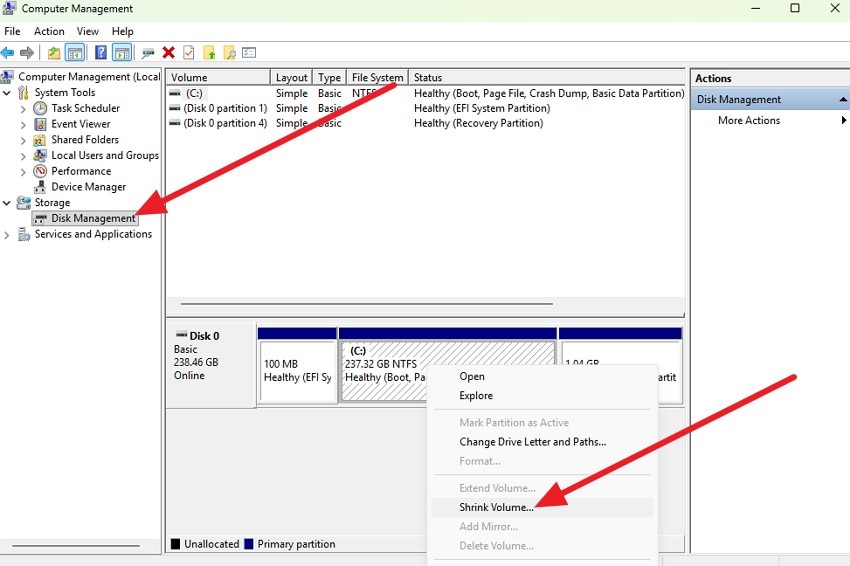Click the Event Viewer icon in tree

coord(40,124)
